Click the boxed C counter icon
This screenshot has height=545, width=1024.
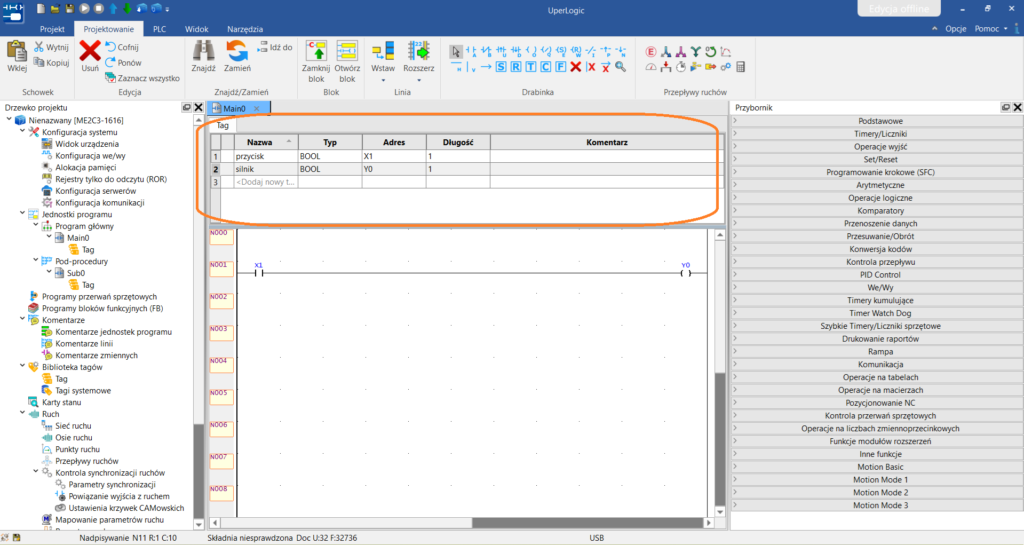coord(545,67)
